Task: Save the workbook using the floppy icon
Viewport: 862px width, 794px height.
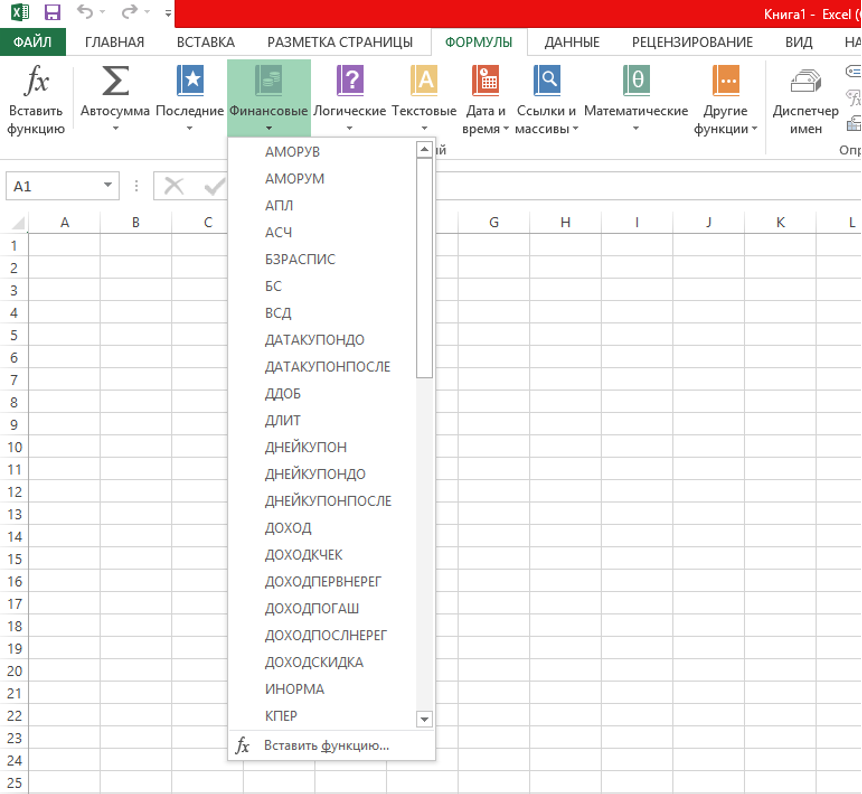Action: pos(52,12)
